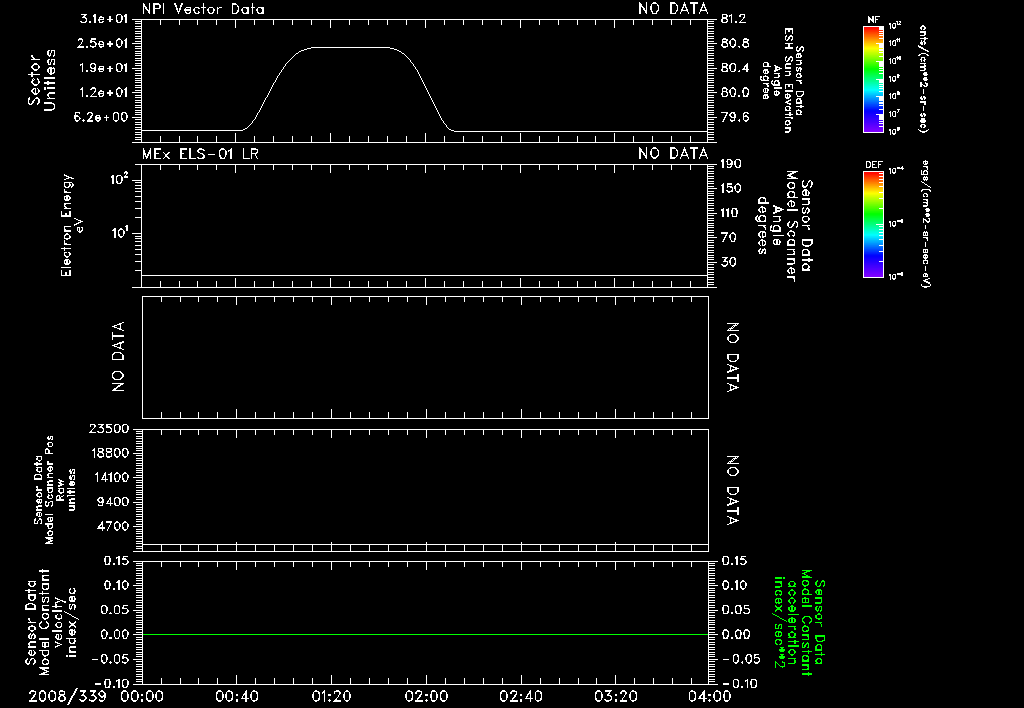
Task: Click the '1.2e+01' sector tick value
Action: tap(104, 92)
